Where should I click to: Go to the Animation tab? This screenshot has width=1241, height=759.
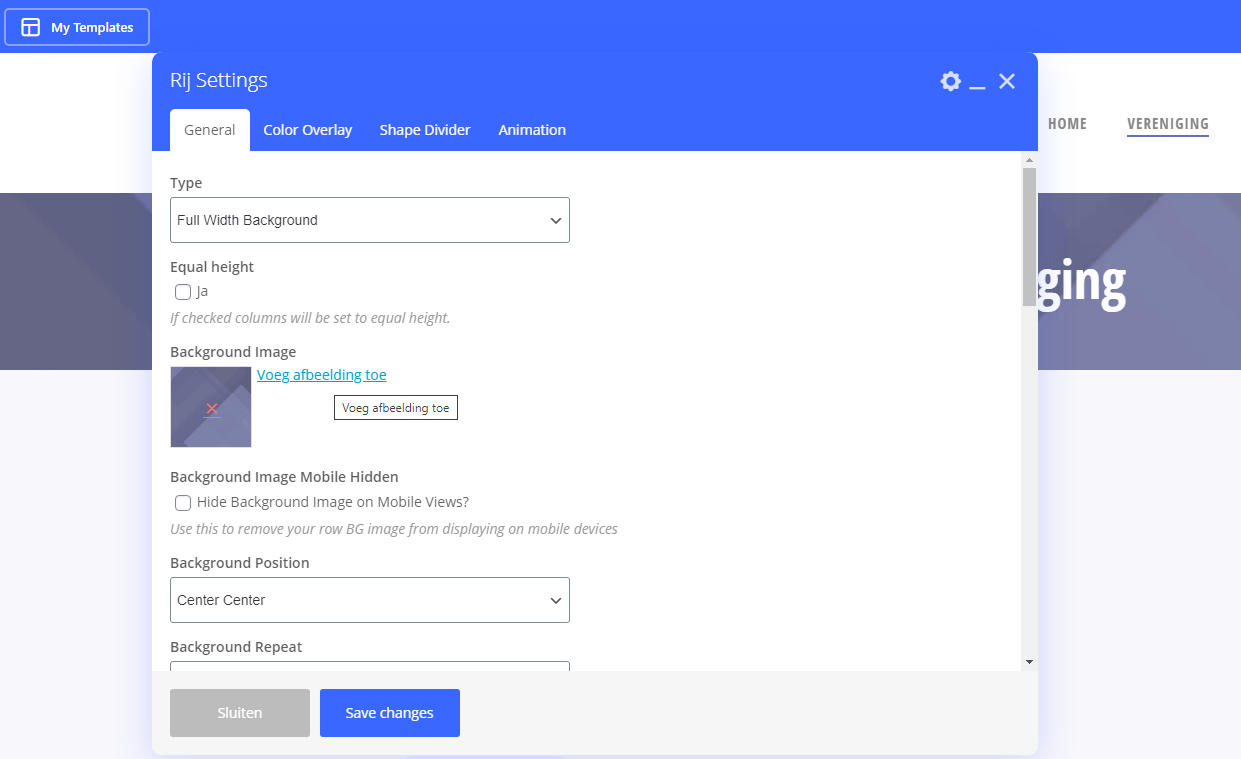click(532, 130)
